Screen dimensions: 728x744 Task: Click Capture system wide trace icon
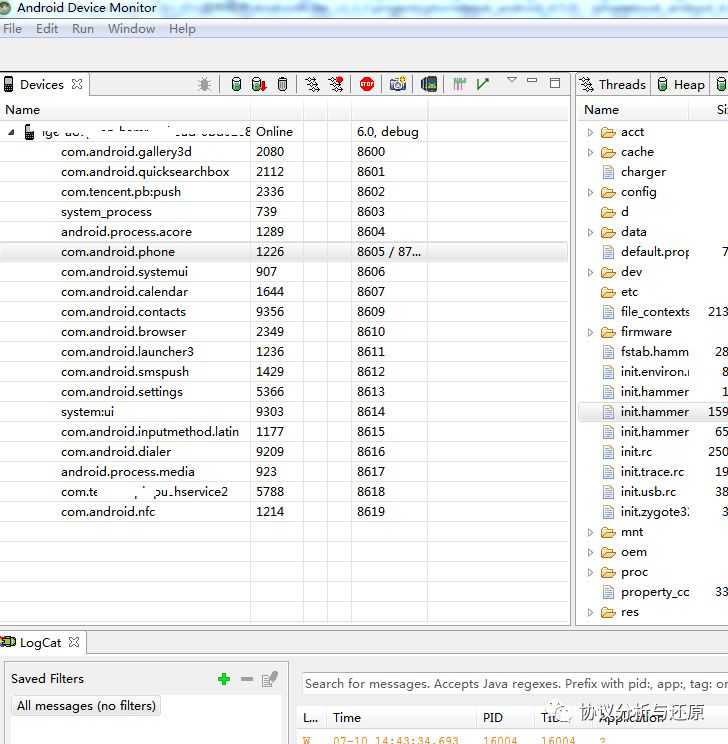coord(459,84)
